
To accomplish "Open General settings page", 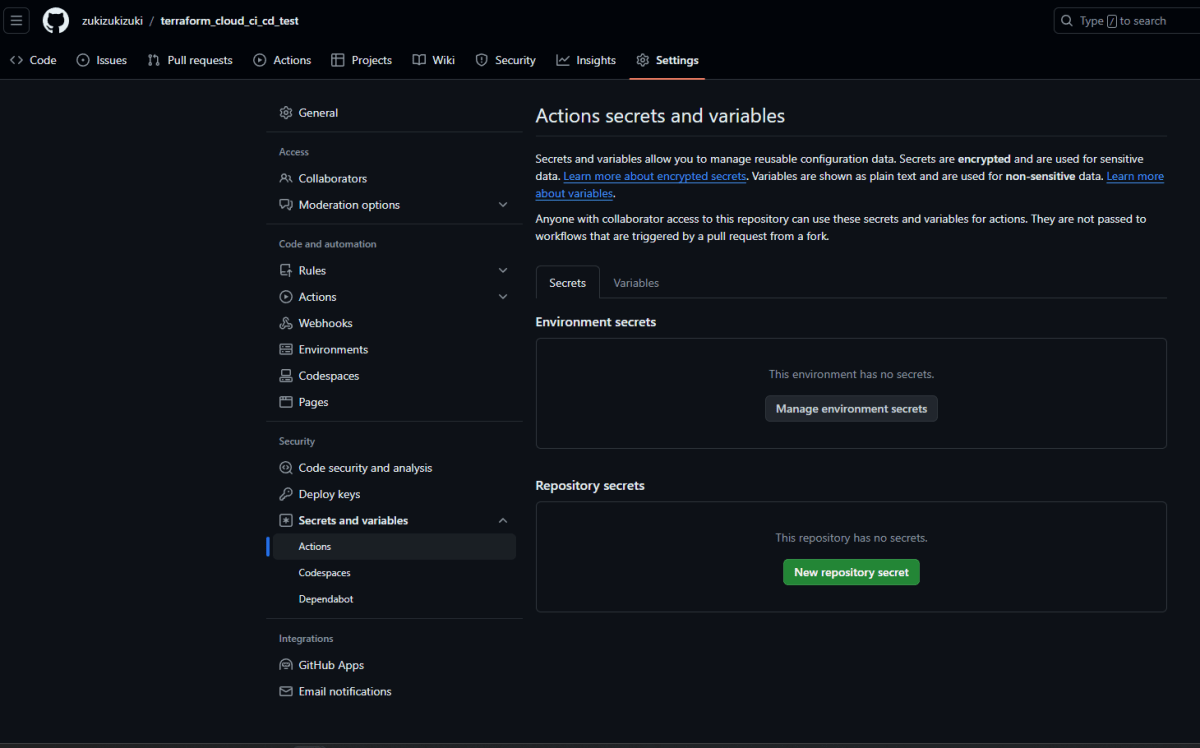I will point(394,113).
